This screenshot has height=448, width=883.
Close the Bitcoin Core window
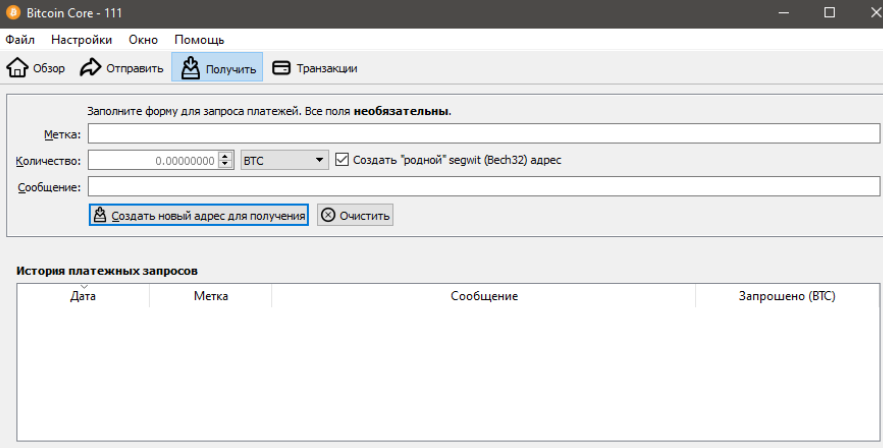pyautogui.click(x=875, y=12)
